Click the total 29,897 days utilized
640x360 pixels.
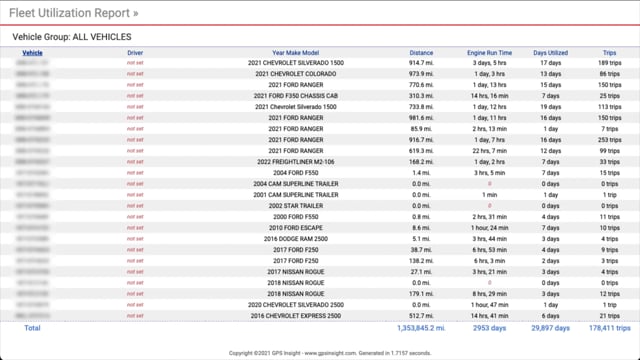point(550,328)
